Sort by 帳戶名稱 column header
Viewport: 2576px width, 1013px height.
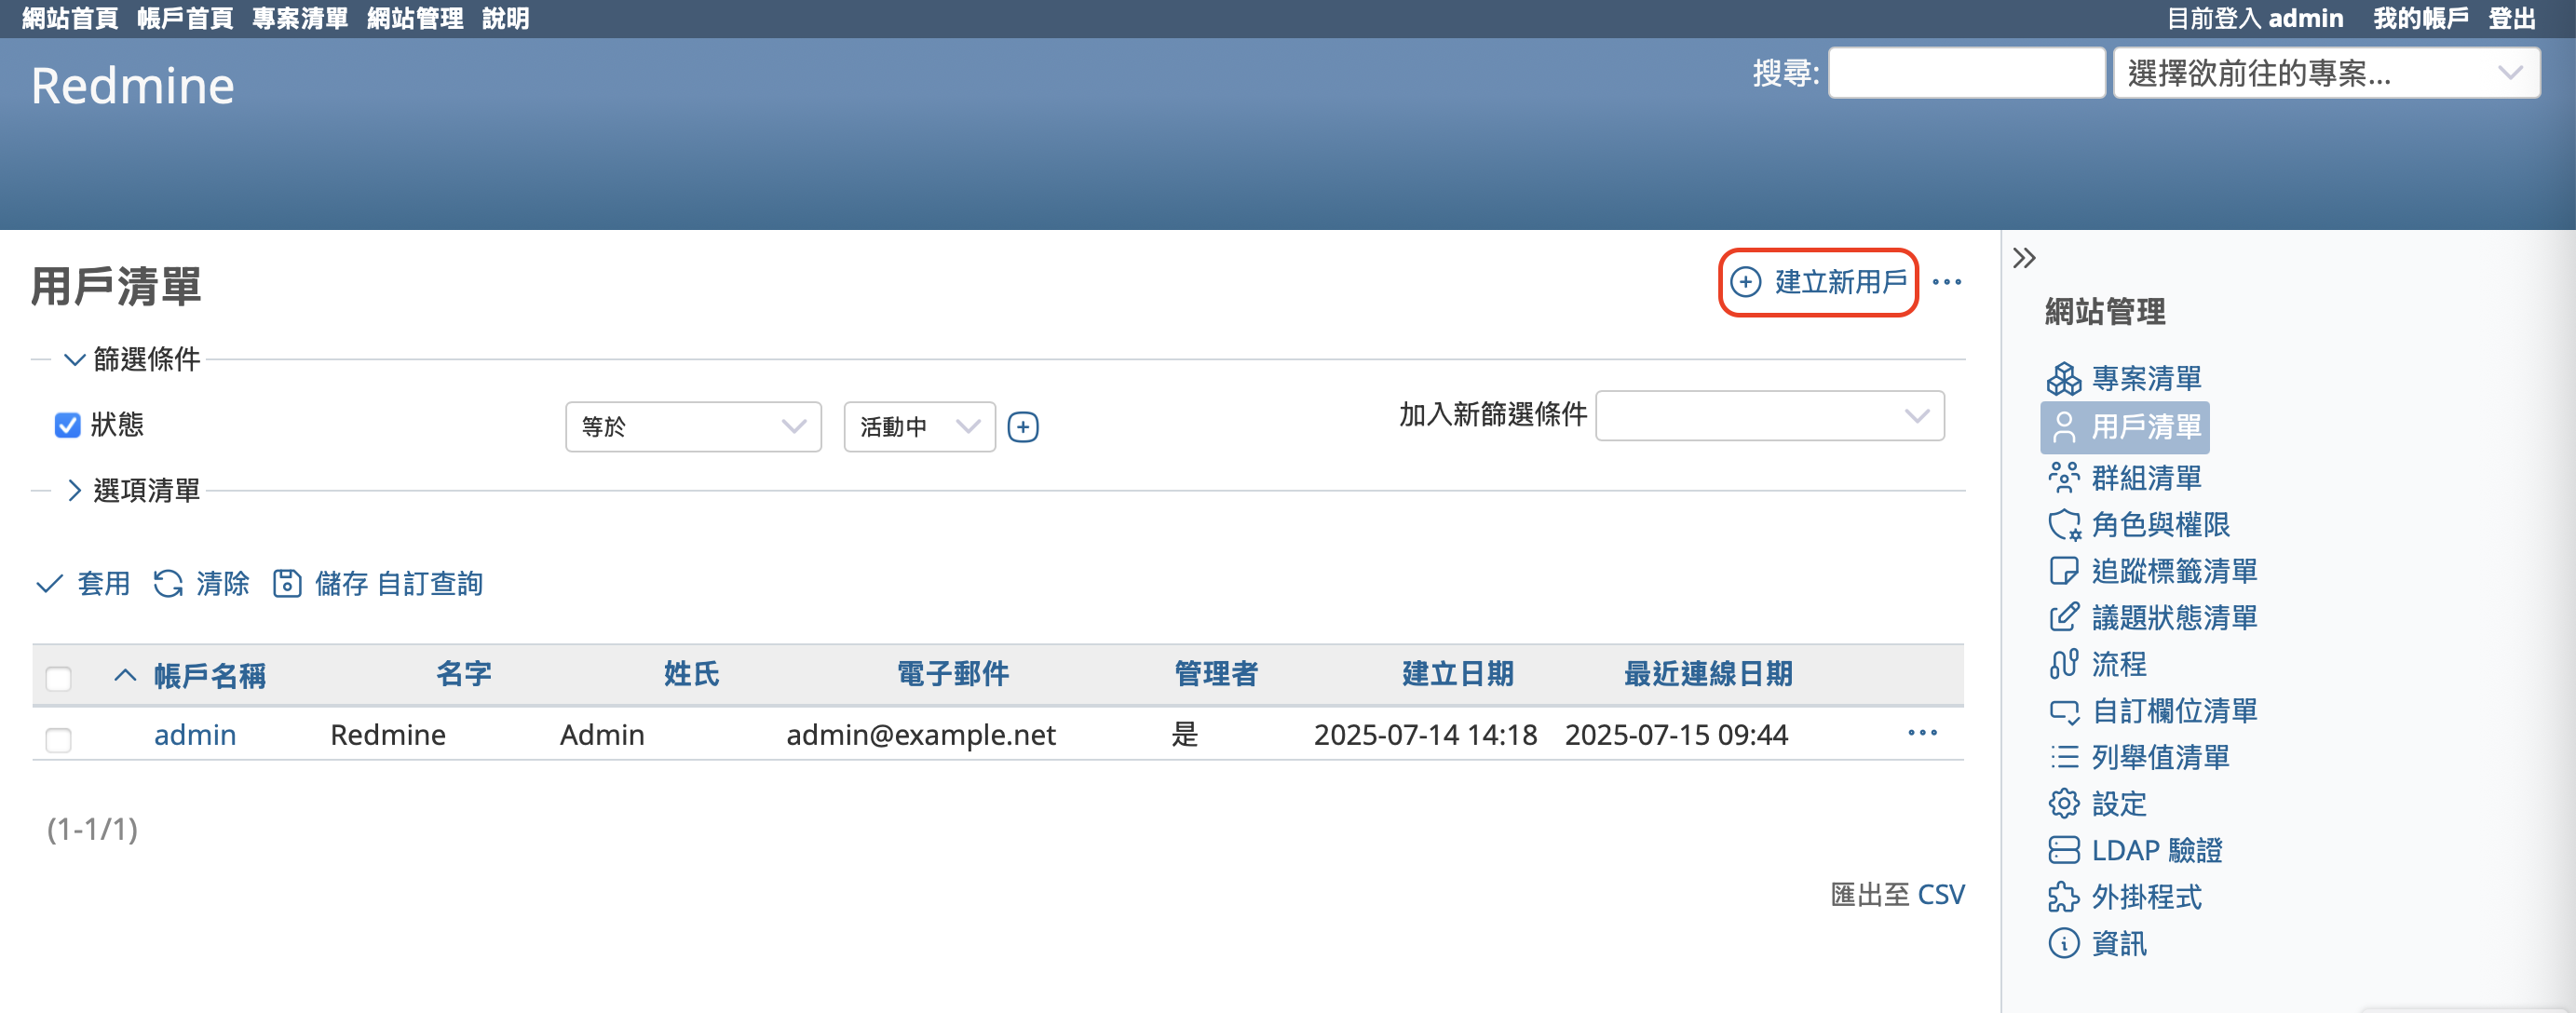click(x=210, y=675)
